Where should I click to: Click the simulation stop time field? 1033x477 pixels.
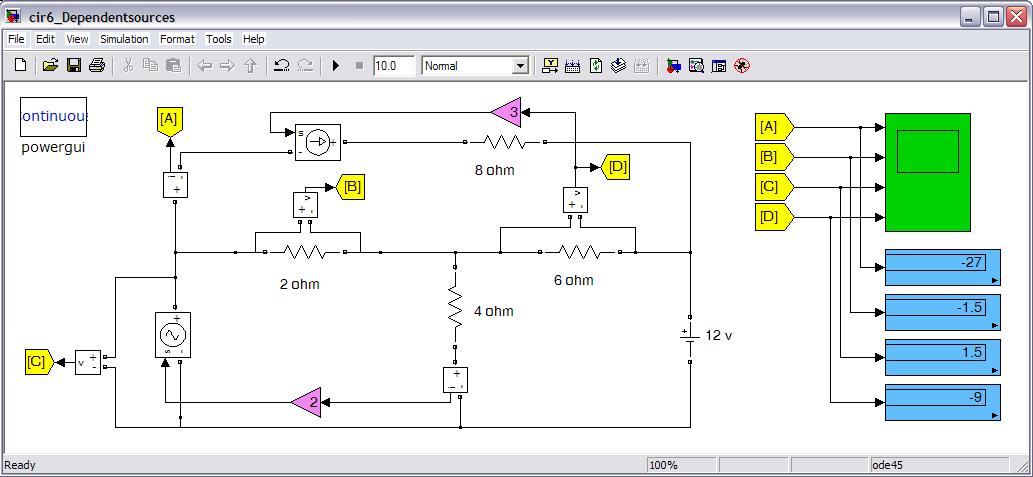[x=393, y=66]
